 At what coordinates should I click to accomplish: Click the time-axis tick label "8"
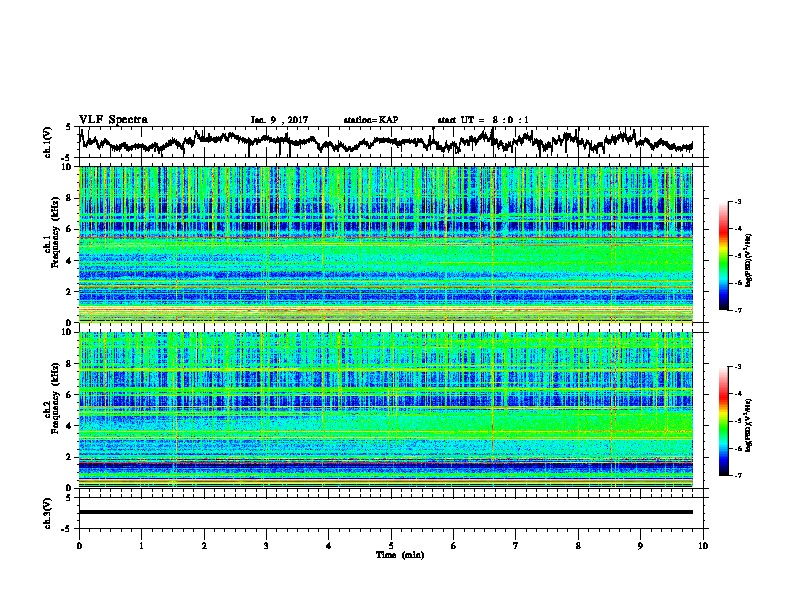pos(578,546)
